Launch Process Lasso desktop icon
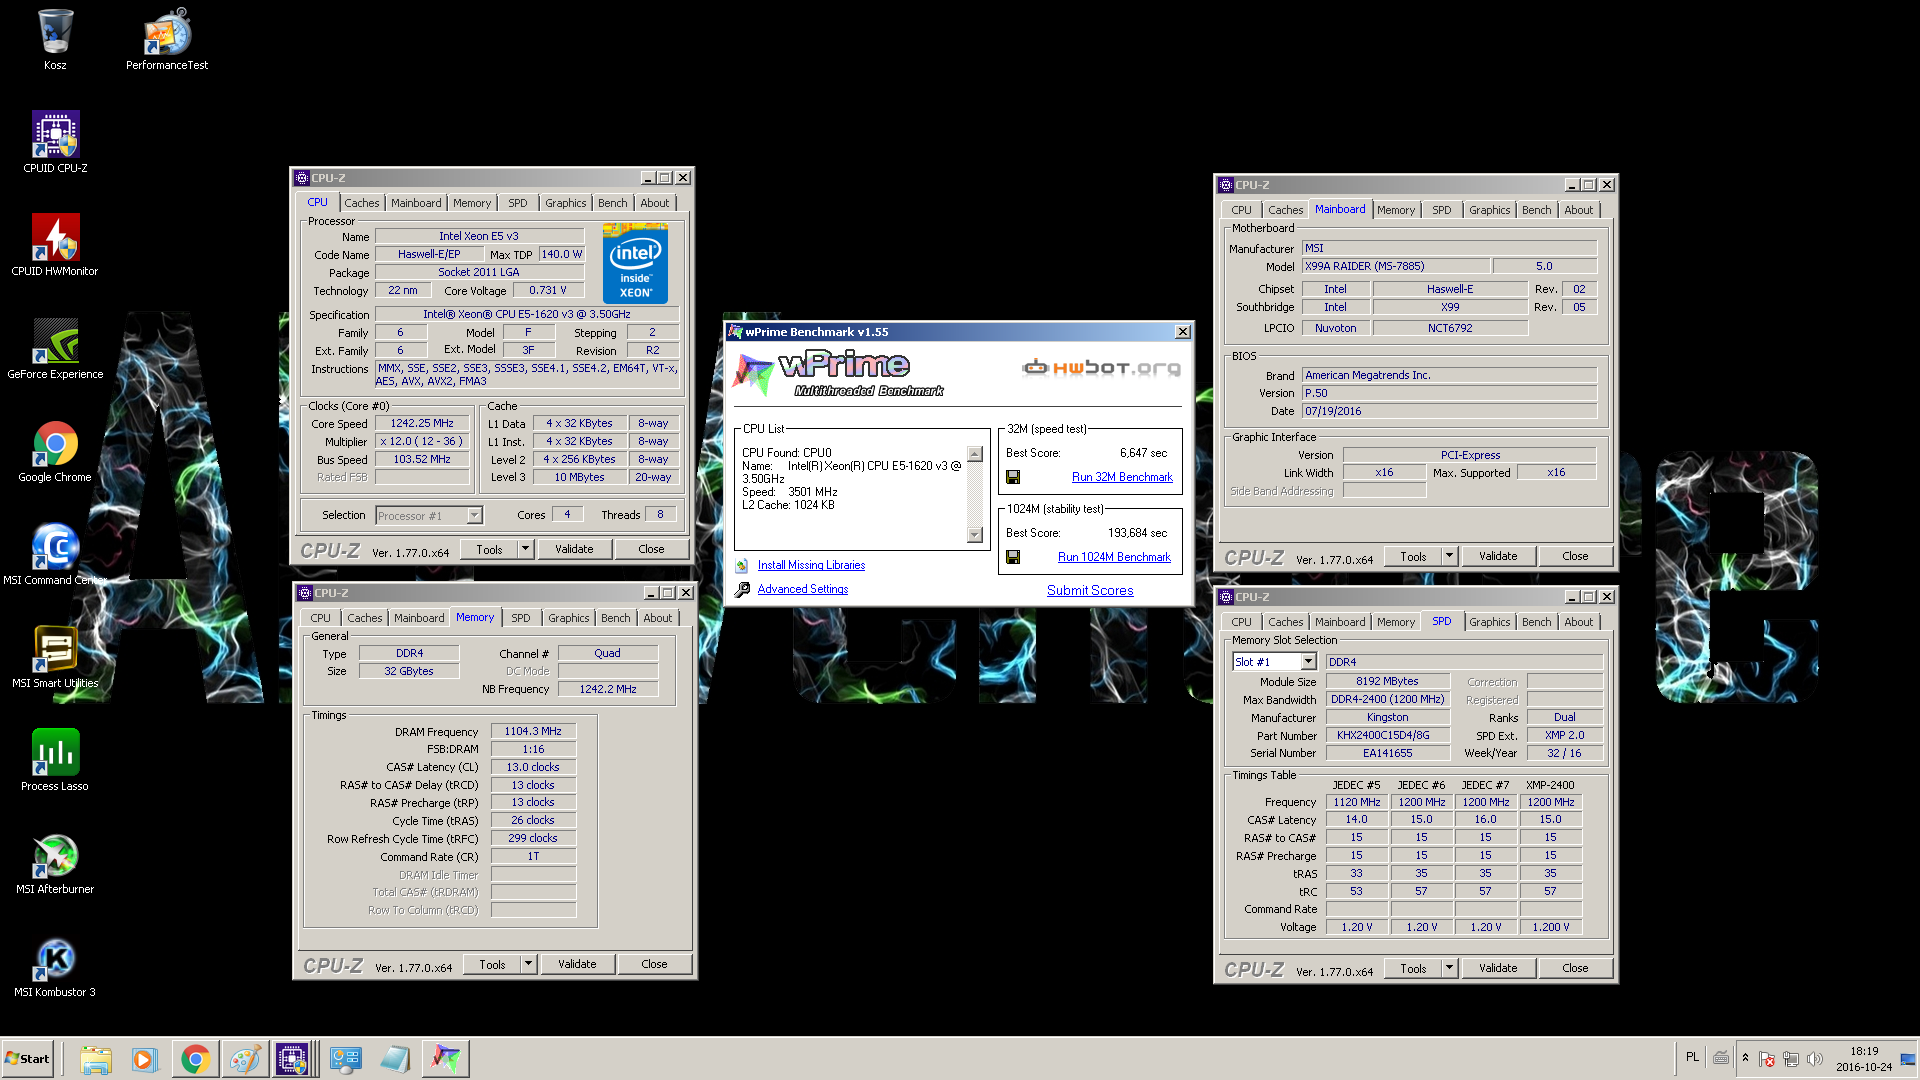 pyautogui.click(x=55, y=760)
